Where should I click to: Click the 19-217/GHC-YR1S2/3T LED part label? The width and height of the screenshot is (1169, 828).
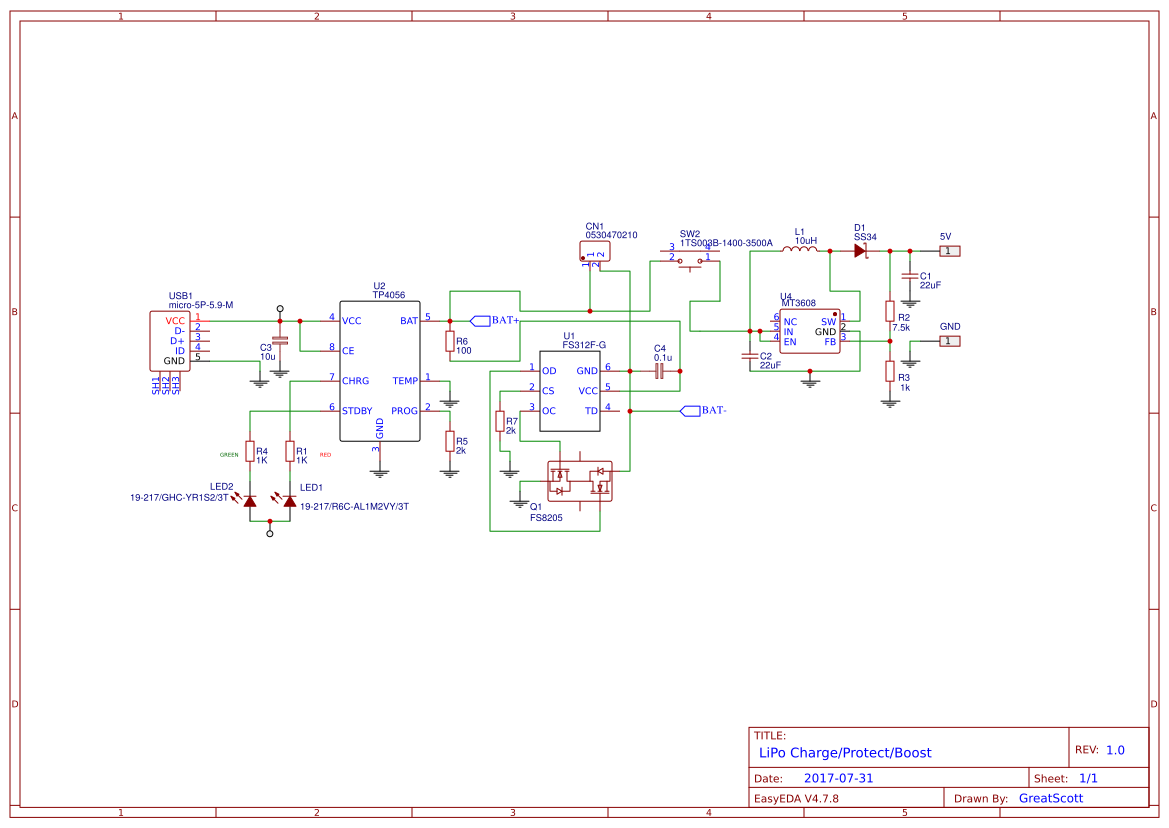[x=180, y=498]
